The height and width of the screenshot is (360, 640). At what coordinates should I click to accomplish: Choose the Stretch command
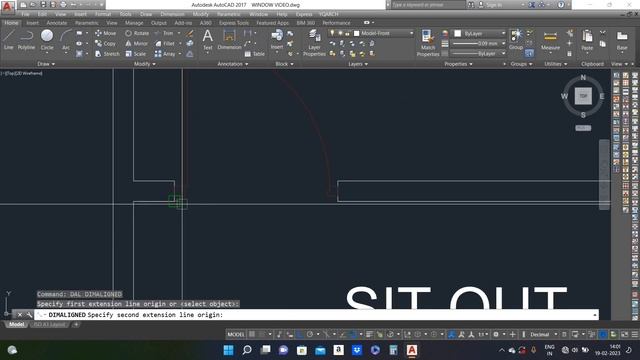(107, 53)
